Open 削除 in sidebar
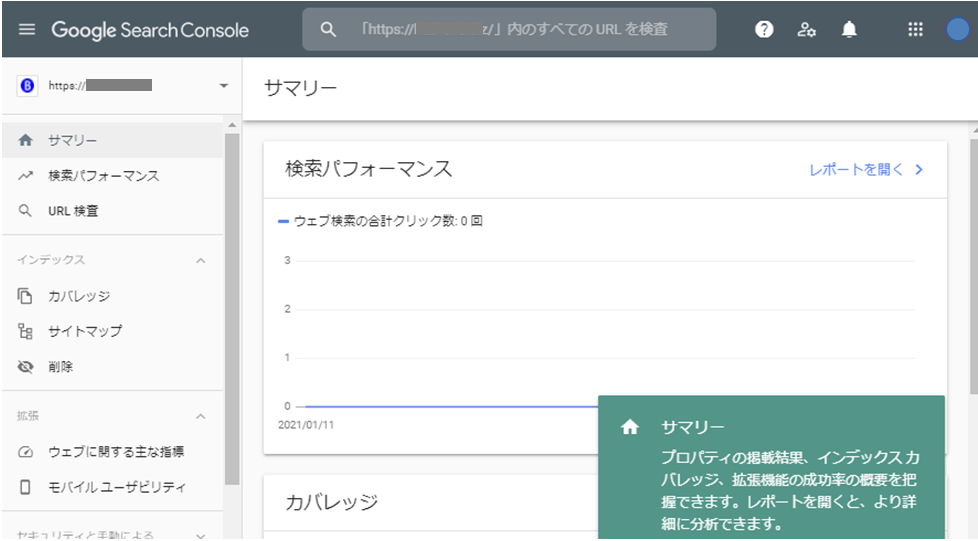The height and width of the screenshot is (541, 978). 112,367
